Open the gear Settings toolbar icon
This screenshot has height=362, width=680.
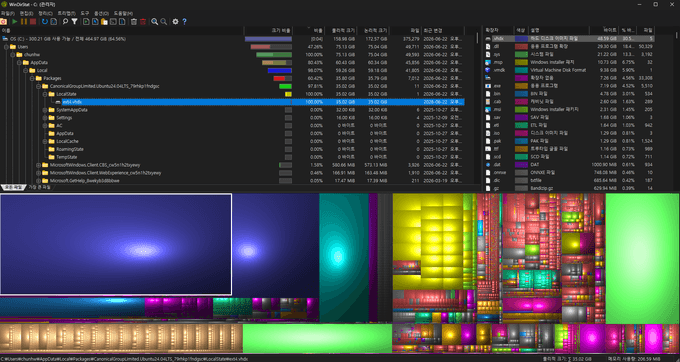click(175, 21)
